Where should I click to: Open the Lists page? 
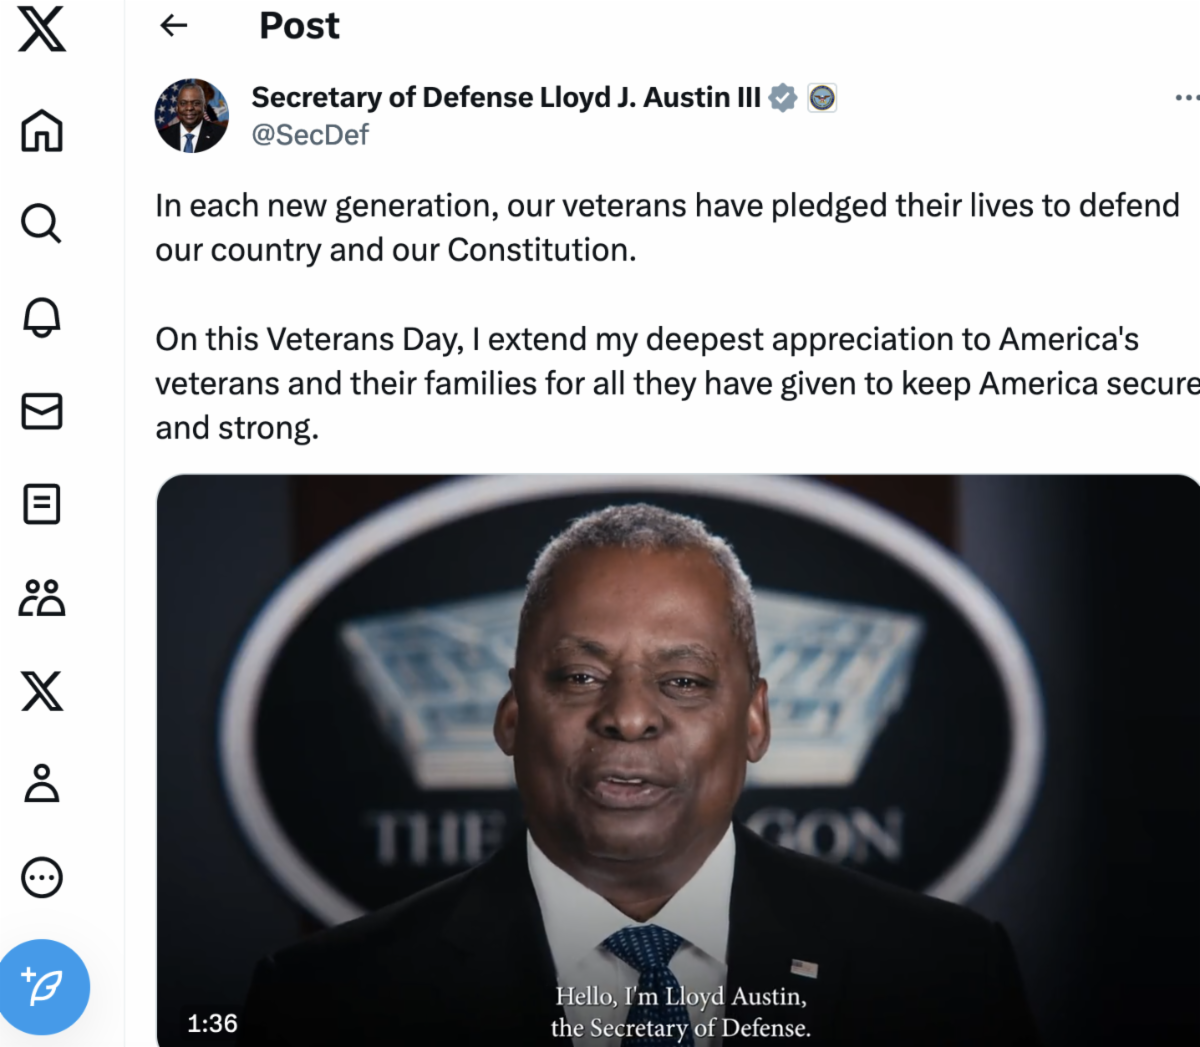point(42,504)
